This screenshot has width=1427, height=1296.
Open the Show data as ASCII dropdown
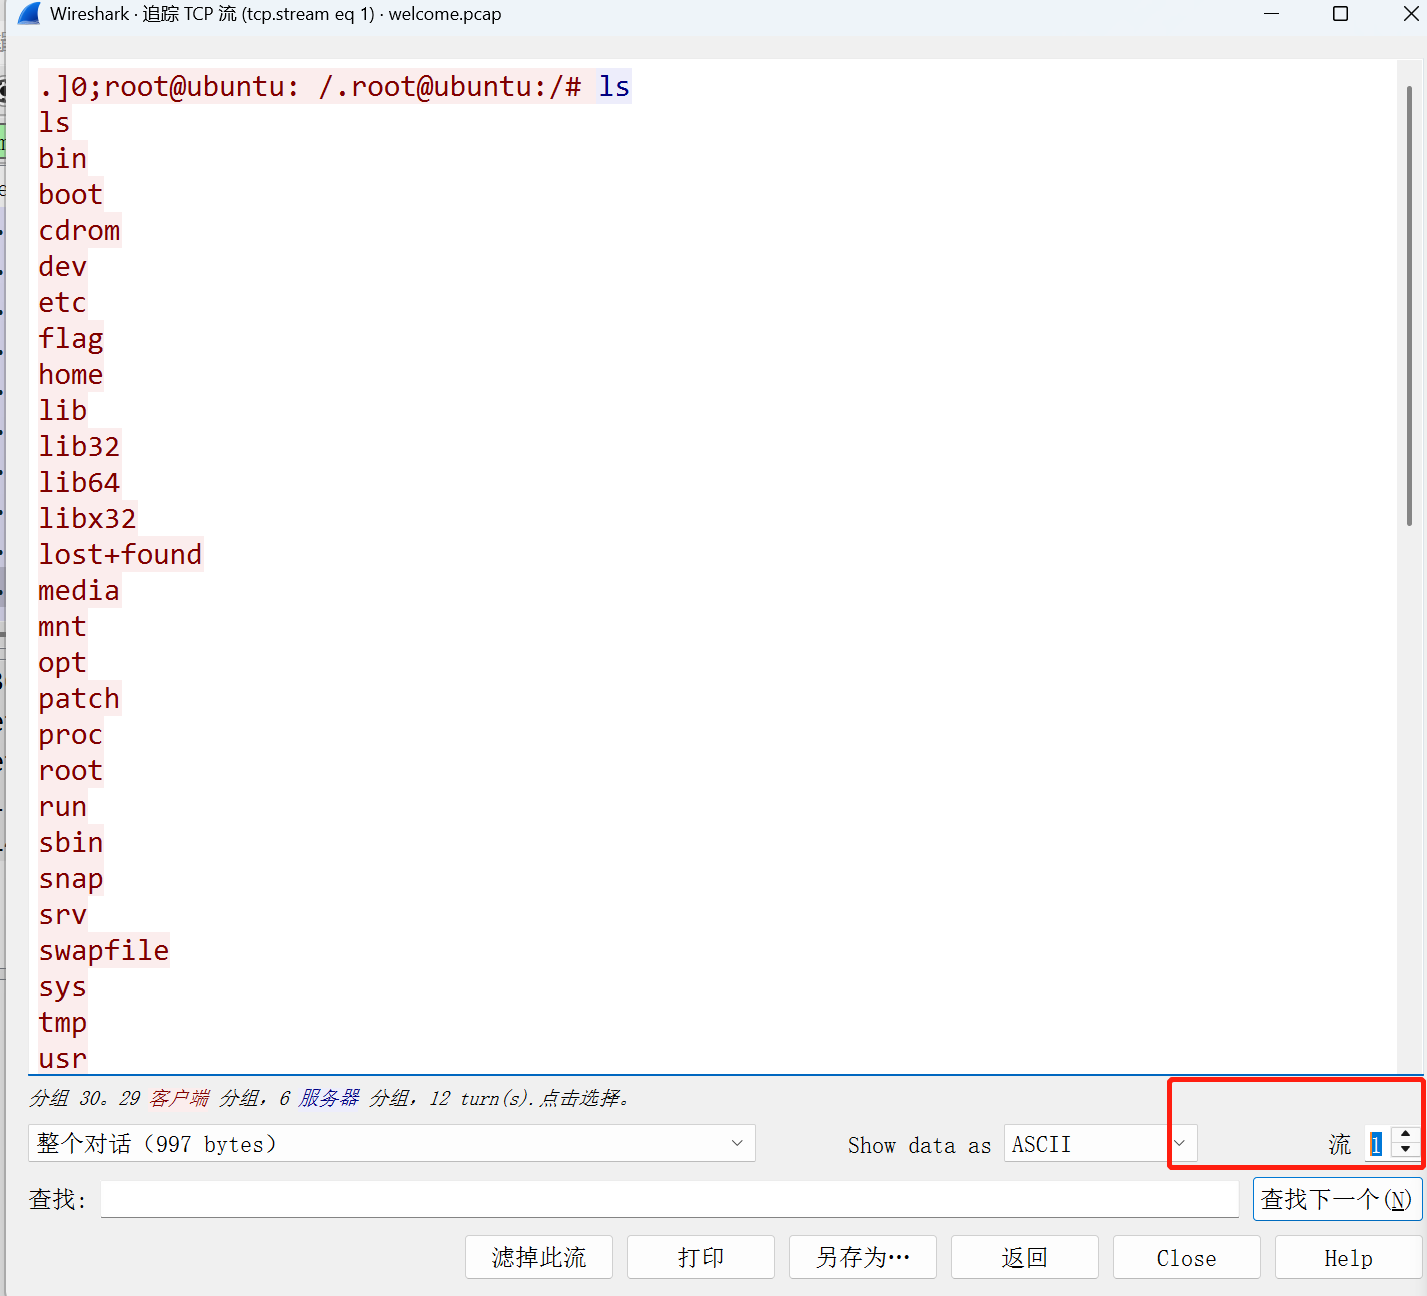pyautogui.click(x=1100, y=1143)
